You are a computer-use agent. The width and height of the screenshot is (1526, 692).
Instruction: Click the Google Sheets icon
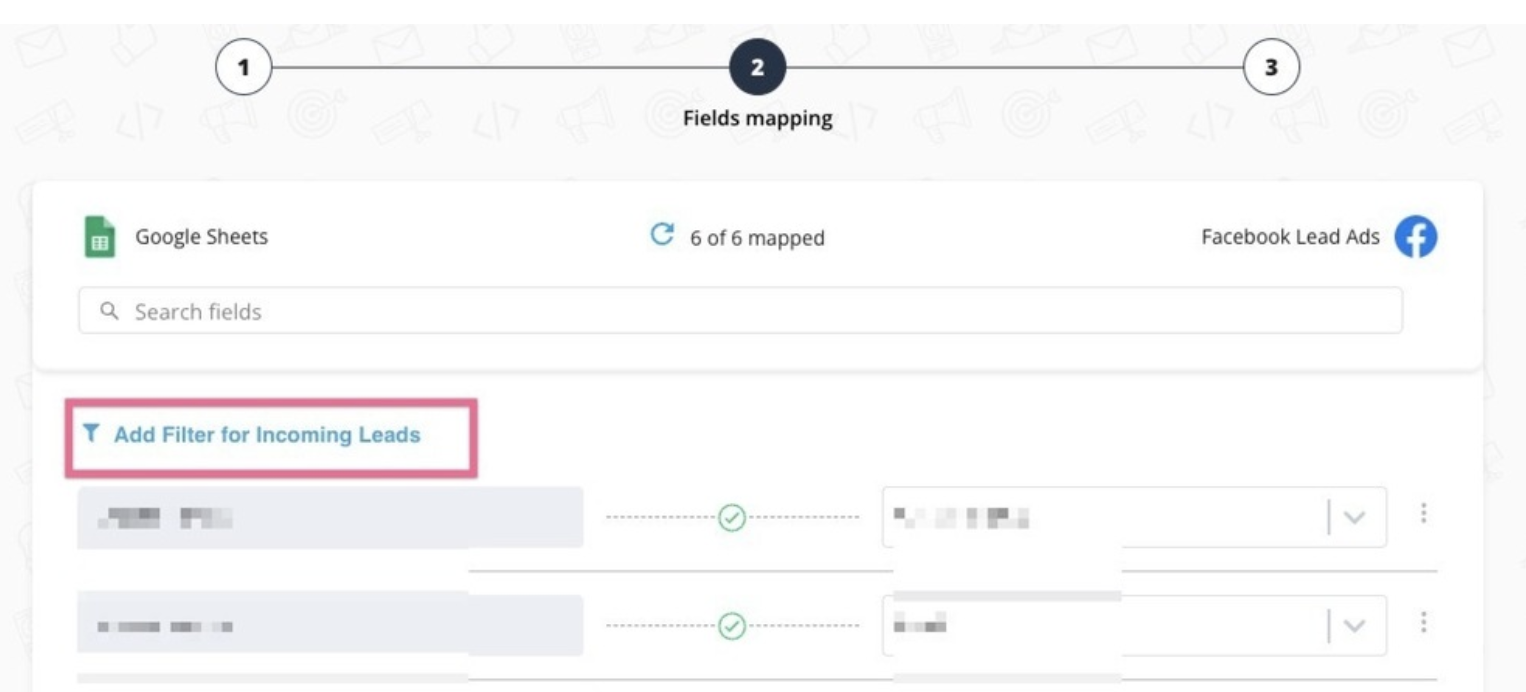click(100, 237)
